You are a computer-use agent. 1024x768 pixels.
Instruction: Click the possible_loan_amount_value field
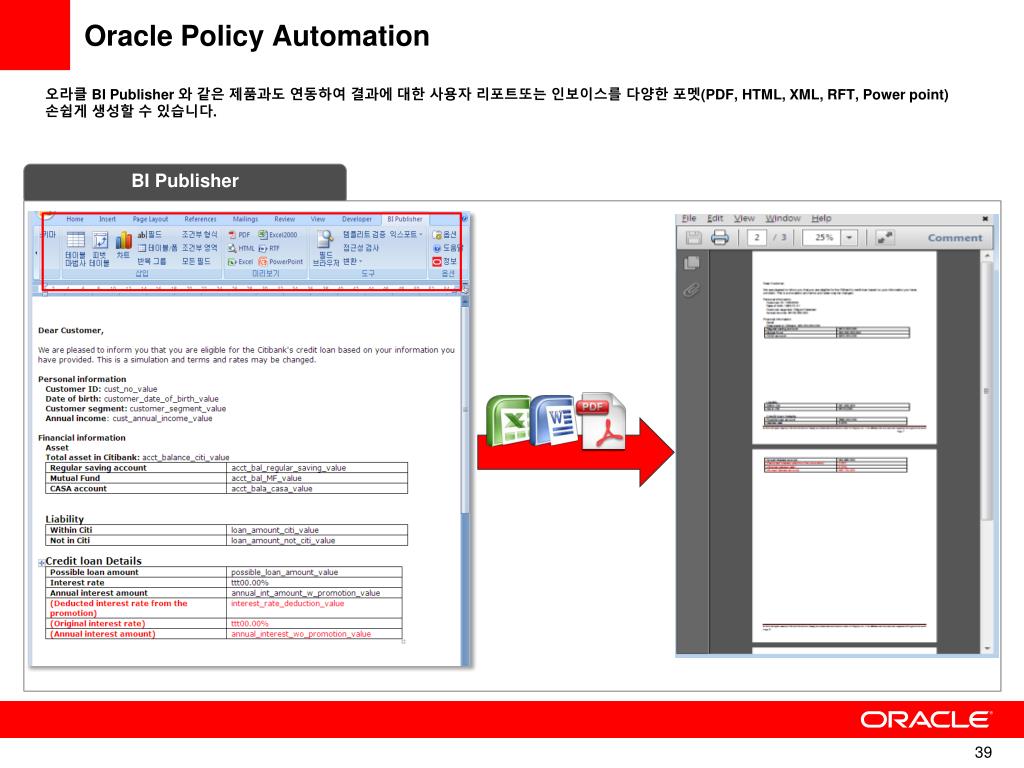coord(285,572)
